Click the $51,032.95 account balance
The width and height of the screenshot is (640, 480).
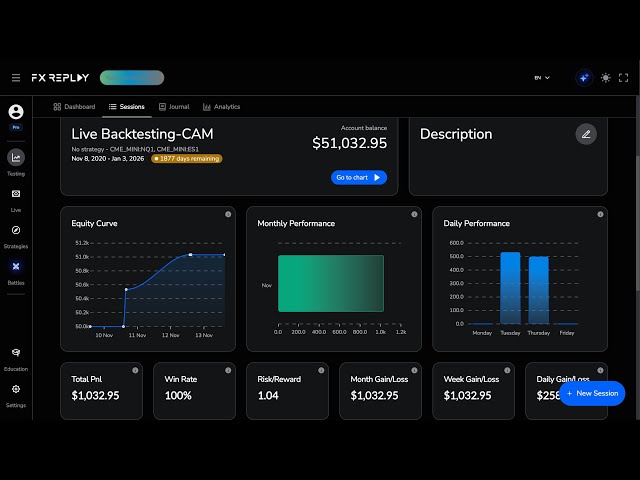tap(349, 143)
